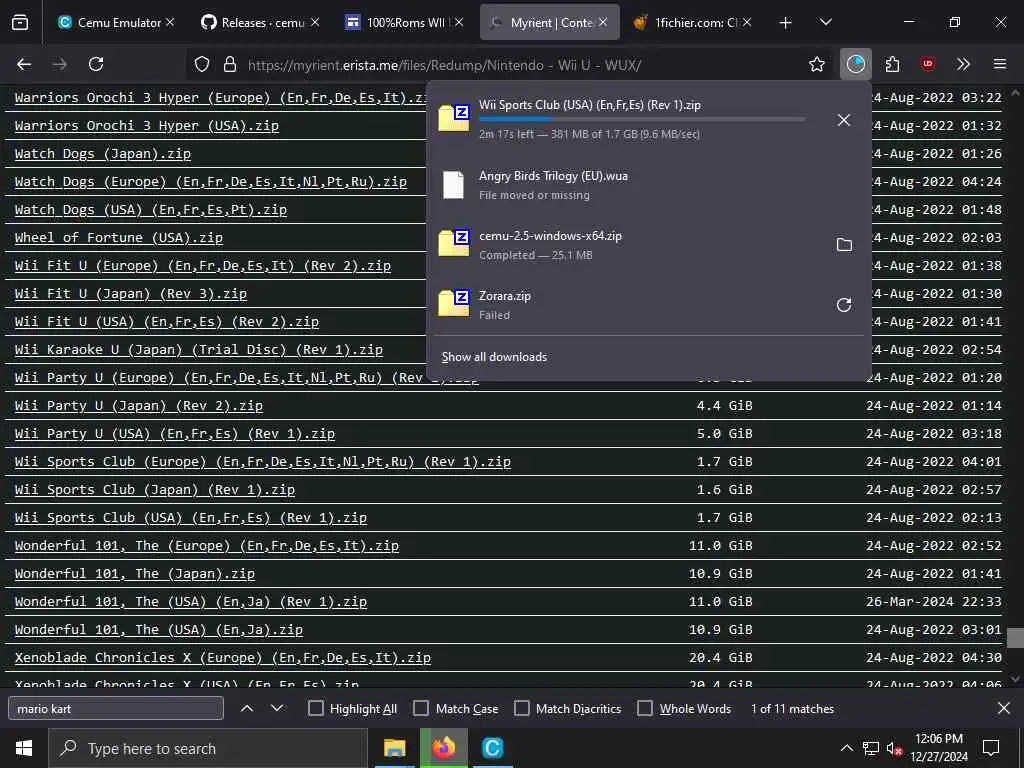This screenshot has height=768, width=1024.
Task: Close the Myrient tab
Action: (603, 22)
